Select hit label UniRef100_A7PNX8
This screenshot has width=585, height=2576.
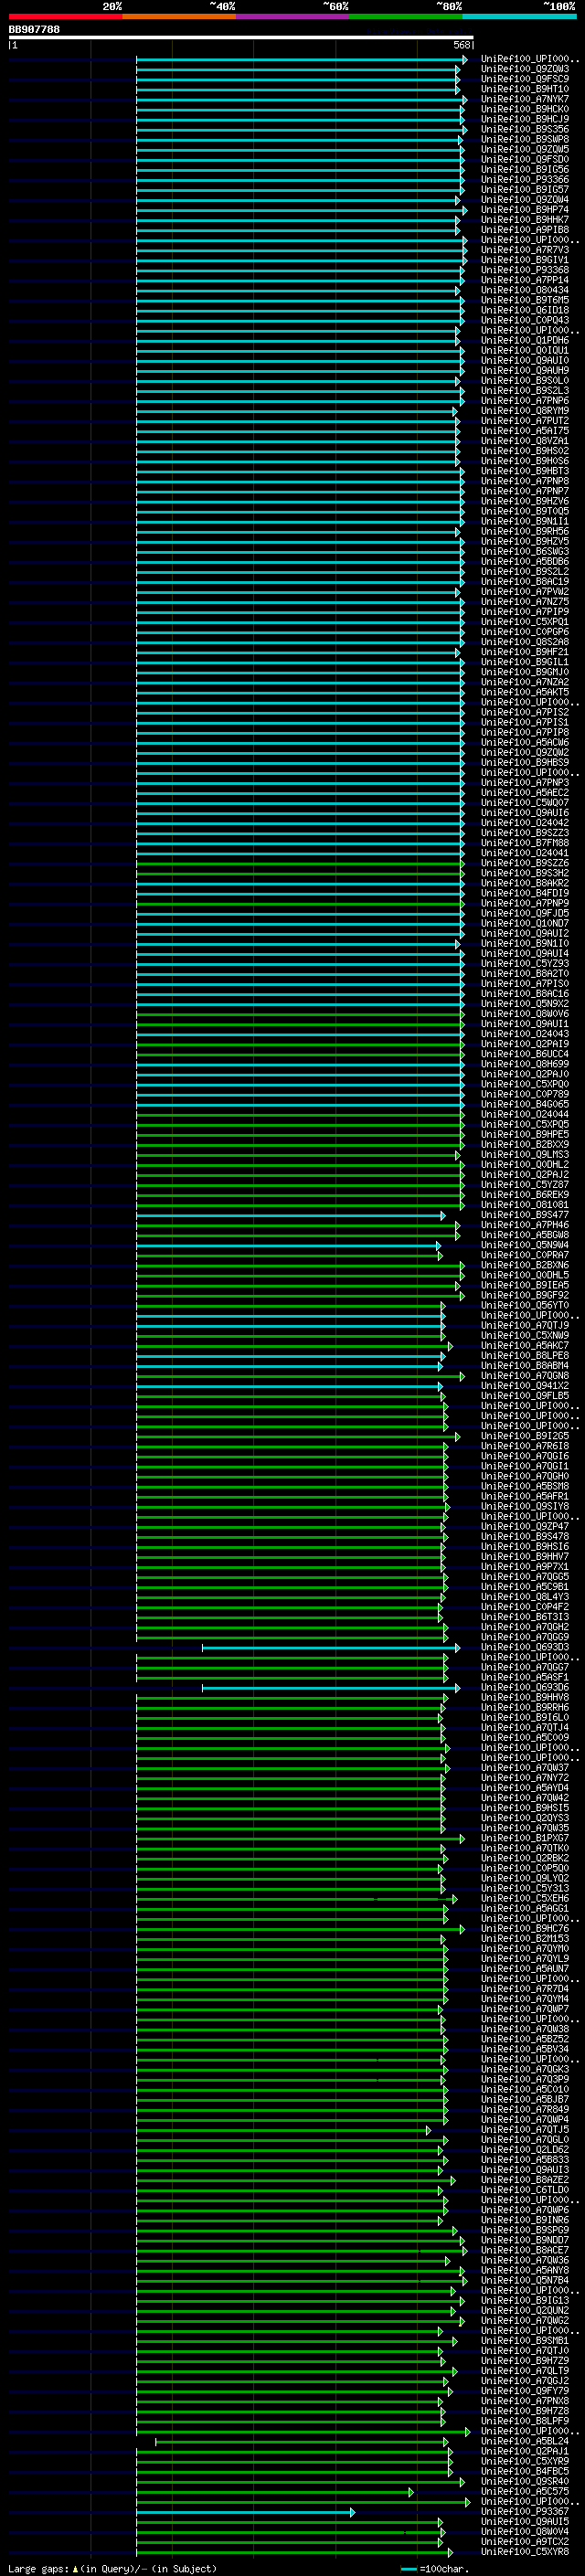pyautogui.click(x=525, y=2401)
